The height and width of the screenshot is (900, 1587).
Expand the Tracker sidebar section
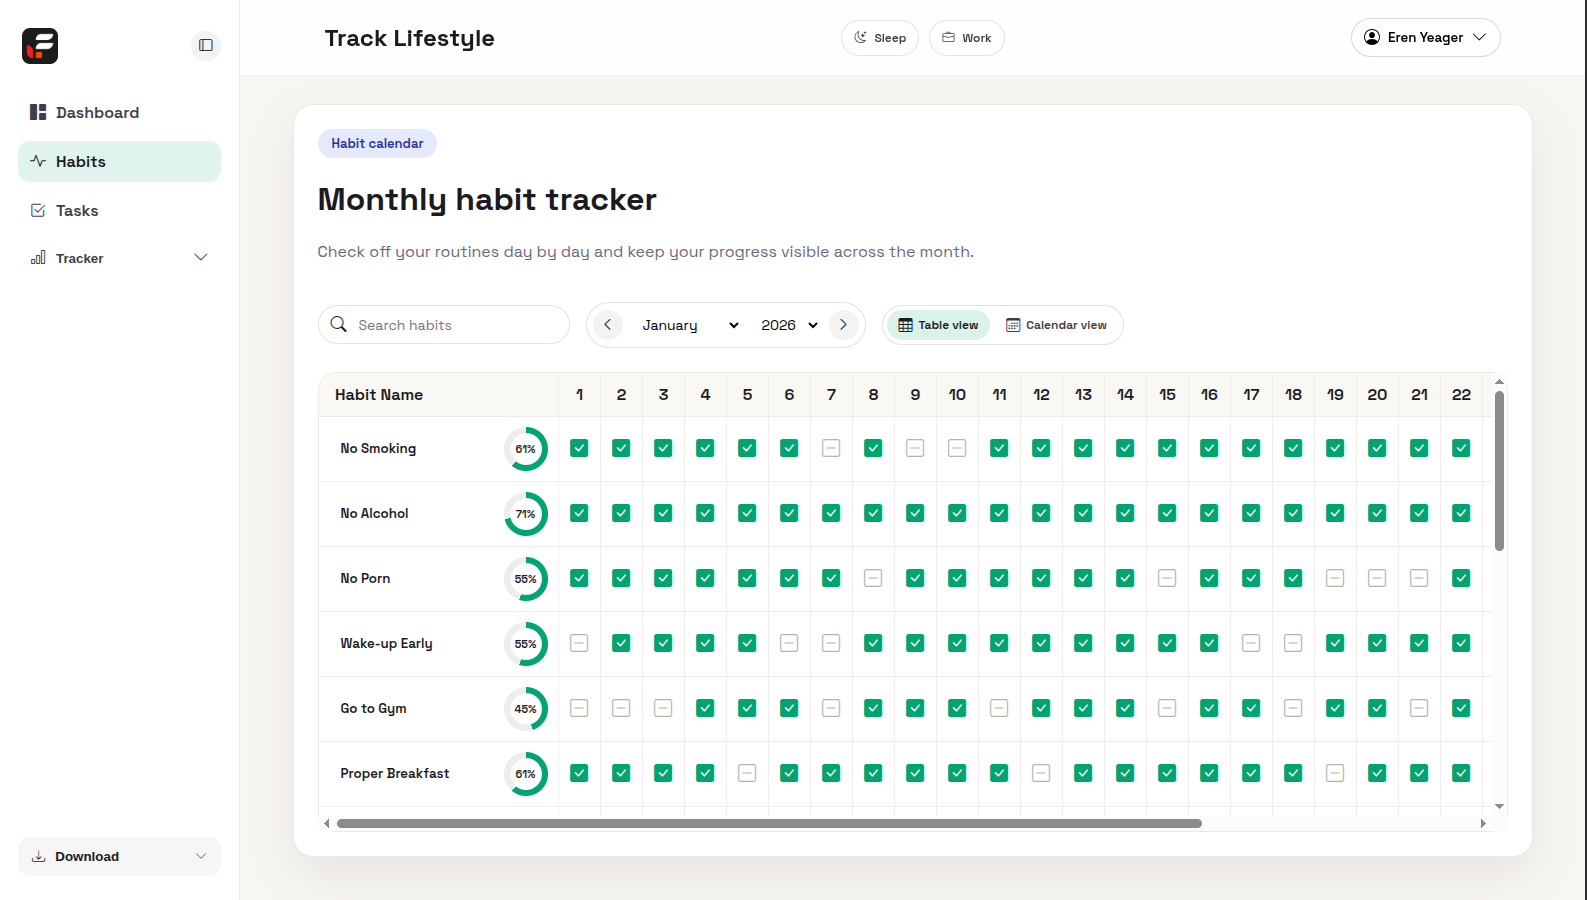click(x=119, y=258)
